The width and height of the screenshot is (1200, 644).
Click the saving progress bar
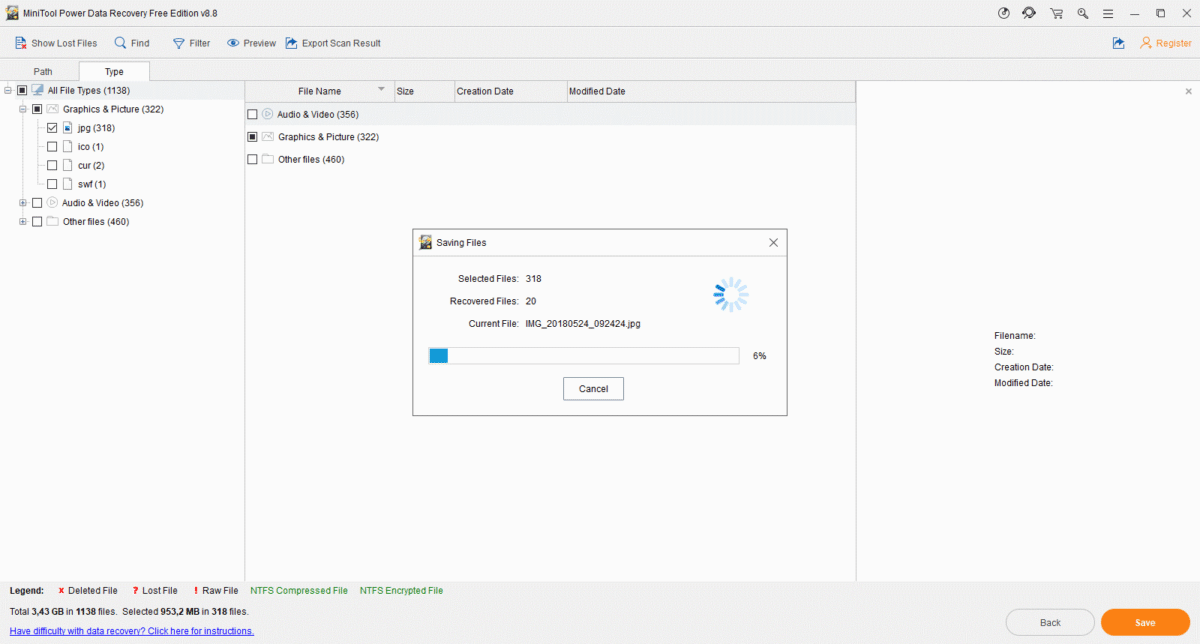(583, 356)
